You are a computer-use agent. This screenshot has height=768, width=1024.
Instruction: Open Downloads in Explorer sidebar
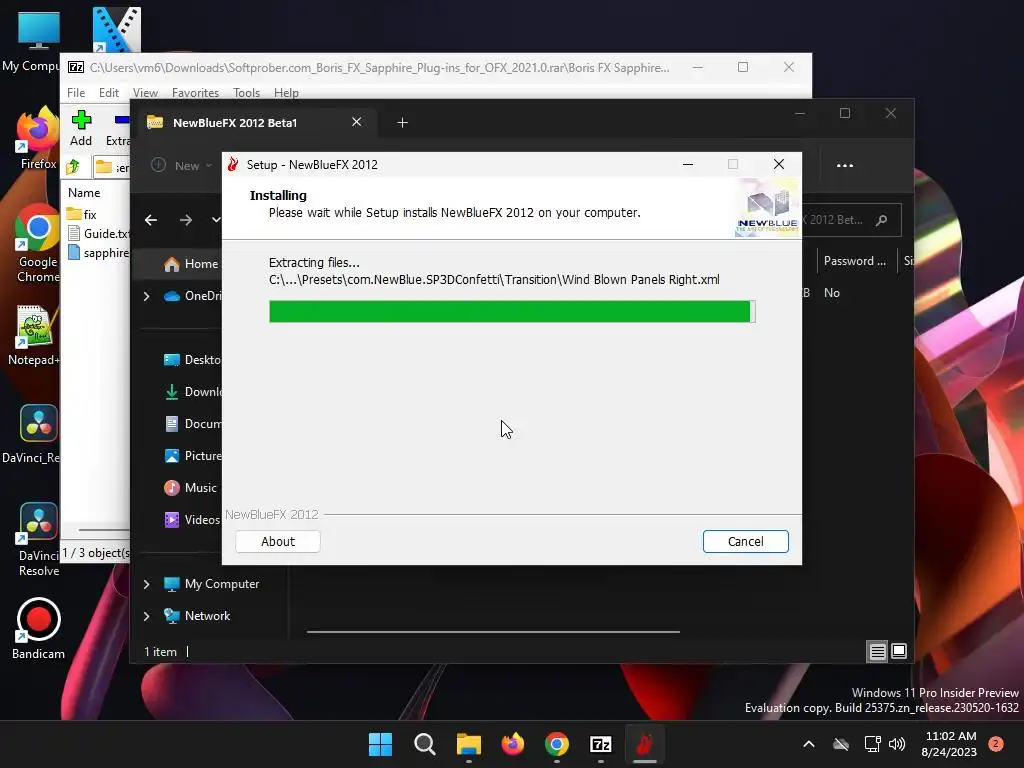(192, 392)
